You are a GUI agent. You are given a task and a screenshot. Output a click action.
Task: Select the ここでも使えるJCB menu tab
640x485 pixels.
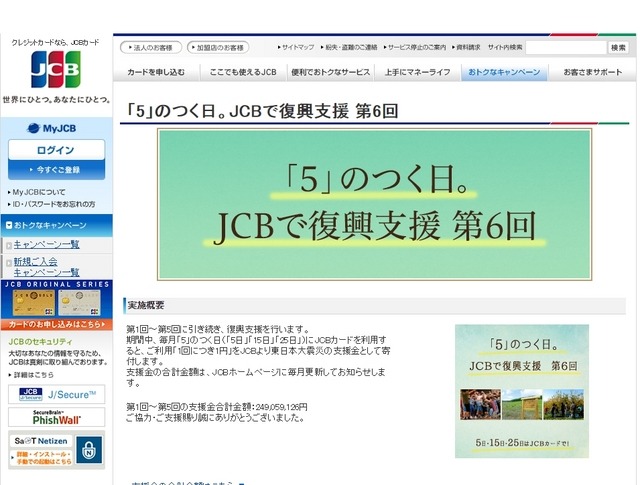243,72
